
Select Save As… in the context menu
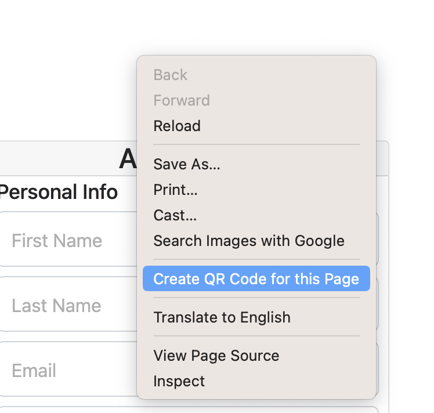pyautogui.click(x=256, y=164)
